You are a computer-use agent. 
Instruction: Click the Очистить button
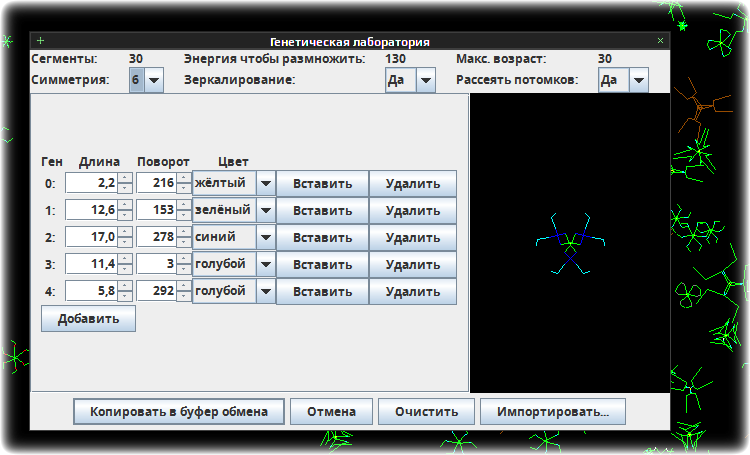pos(427,411)
